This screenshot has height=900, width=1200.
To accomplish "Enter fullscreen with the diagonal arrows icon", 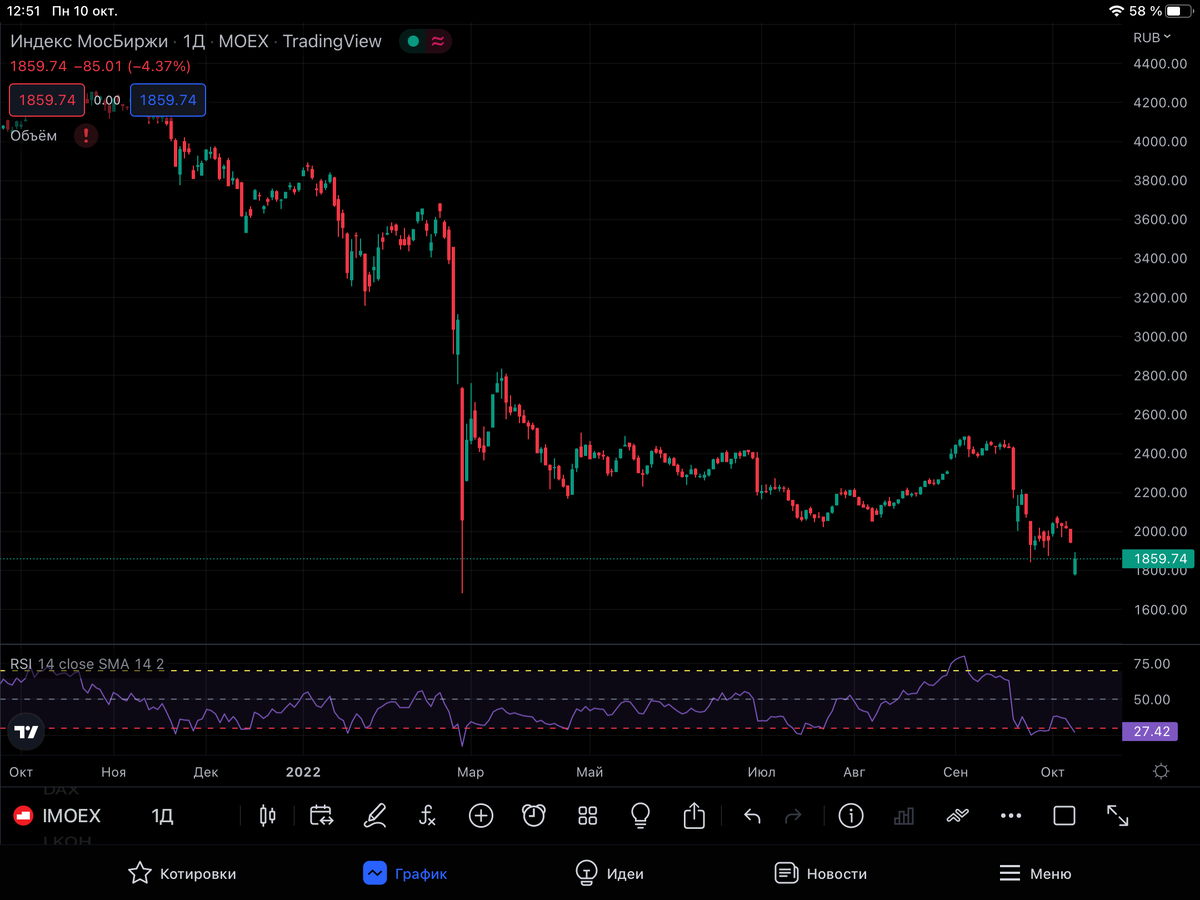I will pyautogui.click(x=1118, y=816).
